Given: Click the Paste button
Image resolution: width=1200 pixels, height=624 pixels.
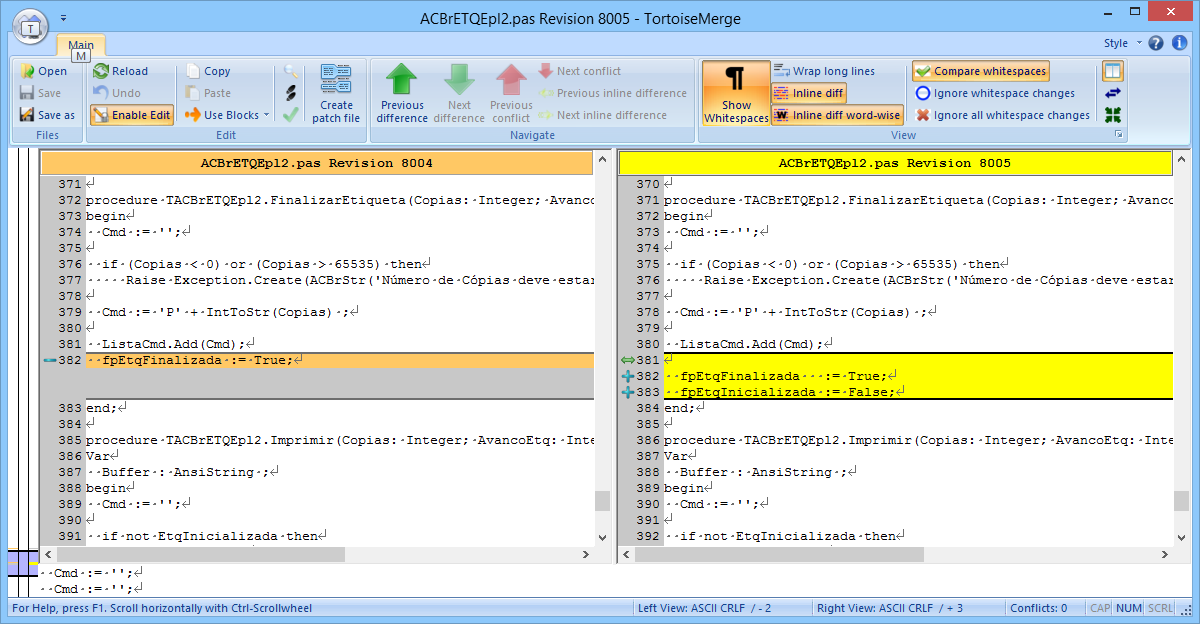Looking at the screenshot, I should point(208,93).
